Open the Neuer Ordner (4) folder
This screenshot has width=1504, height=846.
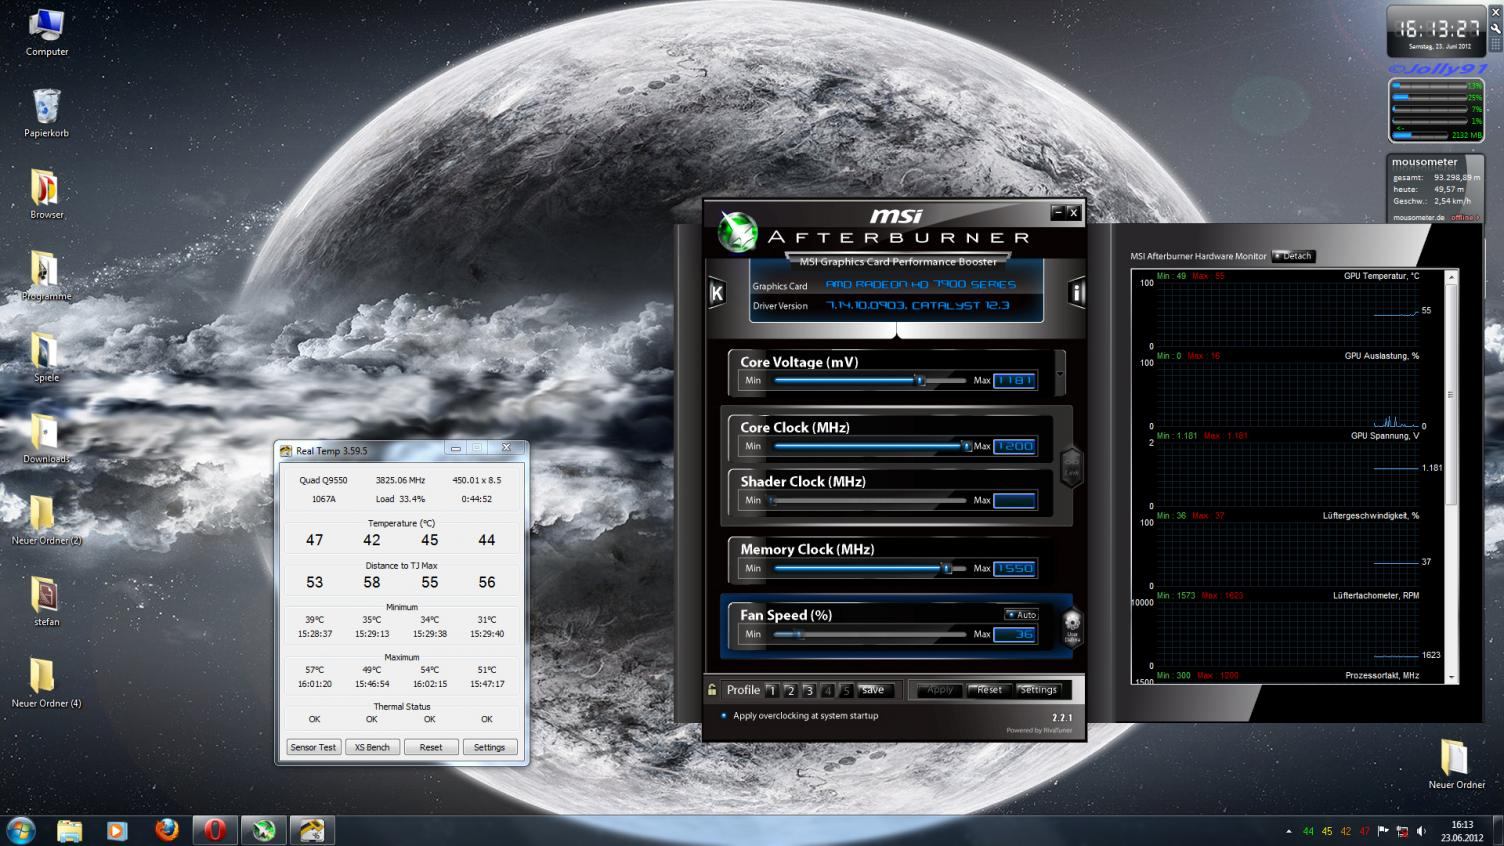tap(47, 683)
